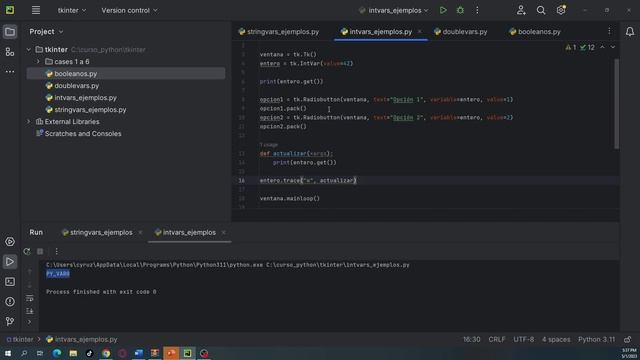The height and width of the screenshot is (360, 640).
Task: Close the intvars_ejemplos Run tab
Action: coord(224,232)
